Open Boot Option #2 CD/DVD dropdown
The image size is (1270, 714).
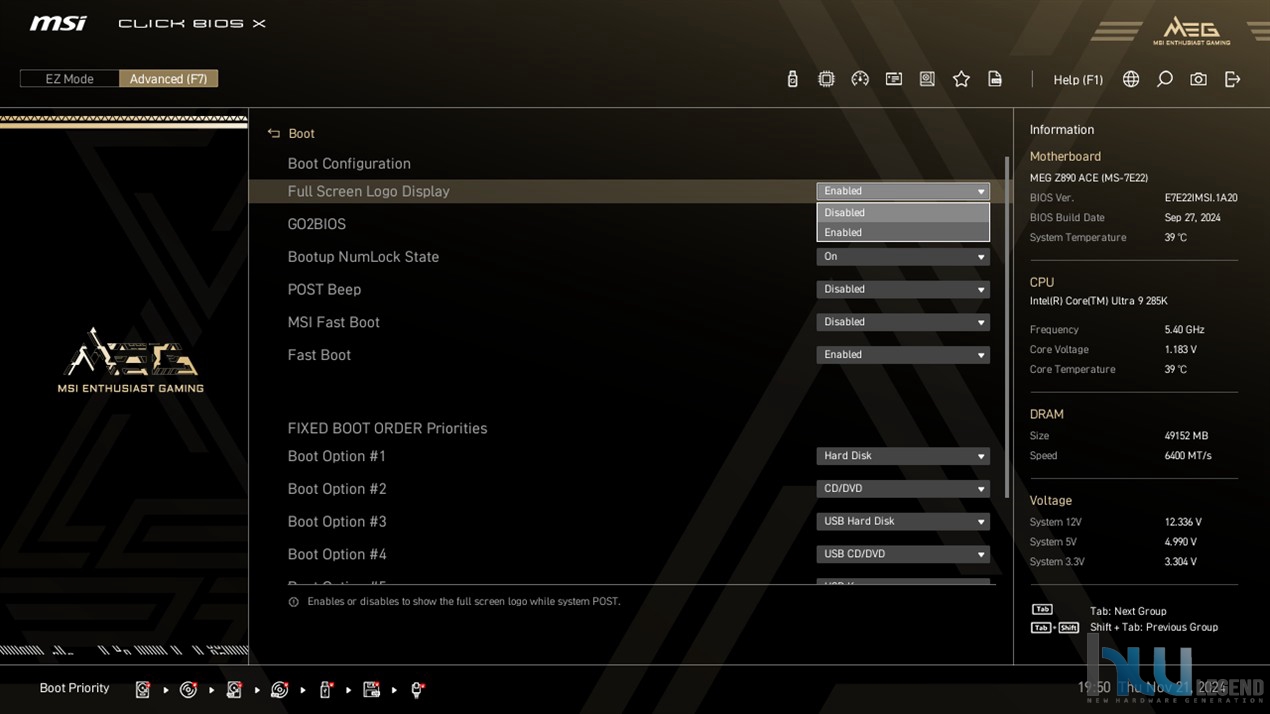(902, 489)
